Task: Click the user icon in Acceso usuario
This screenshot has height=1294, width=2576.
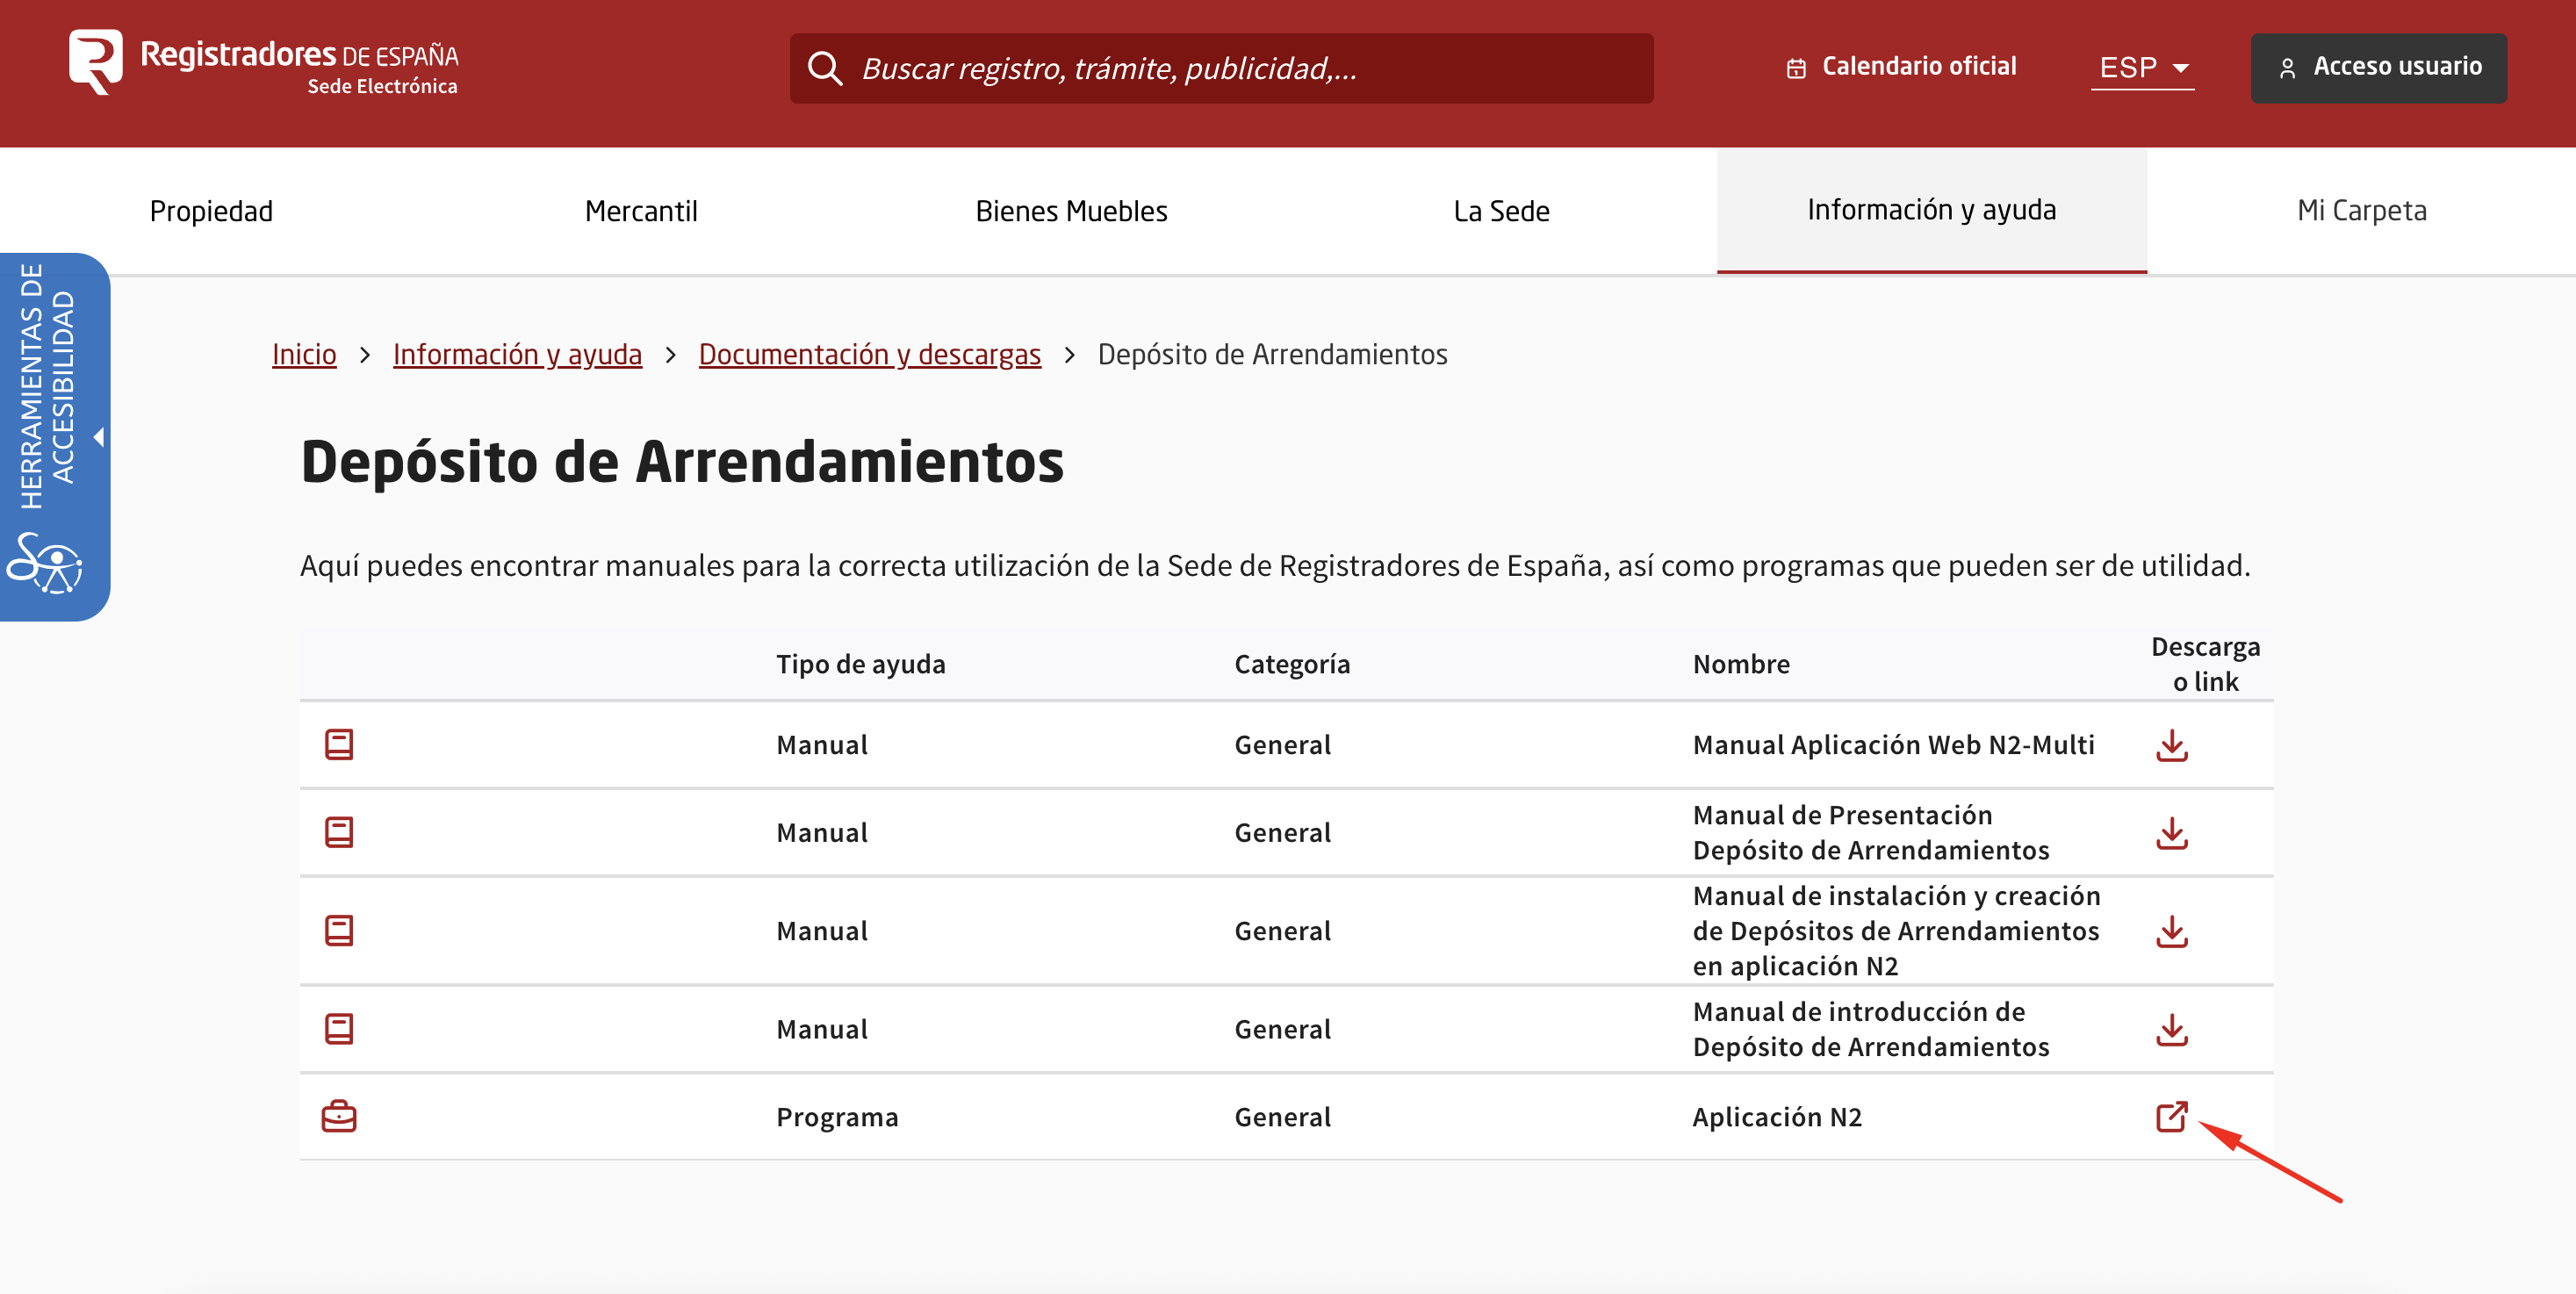Action: tap(2290, 67)
